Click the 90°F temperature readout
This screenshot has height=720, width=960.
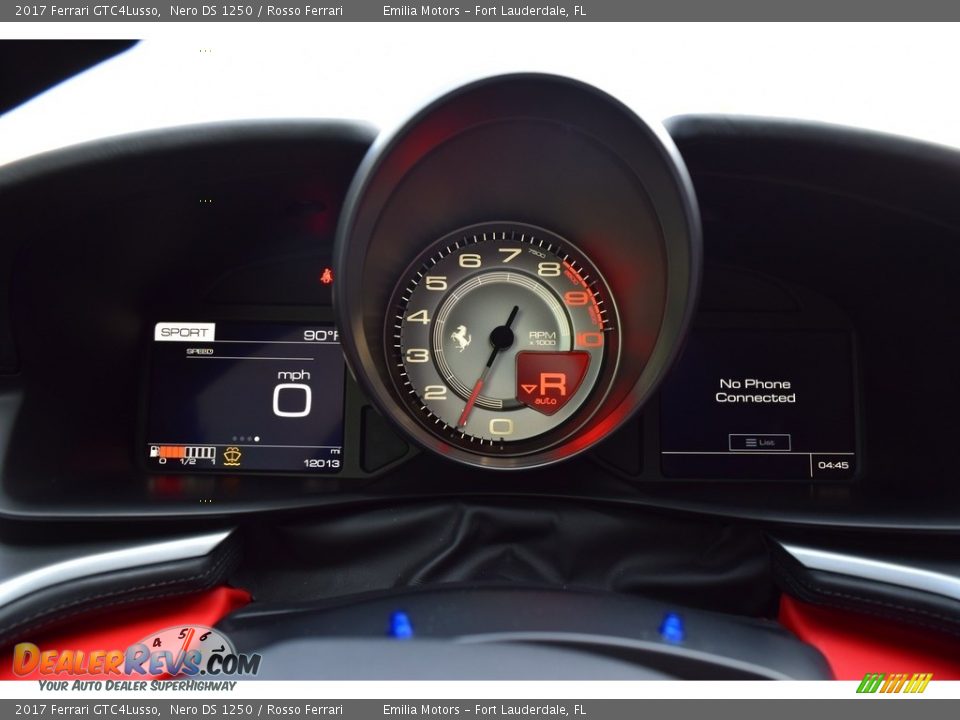(321, 335)
